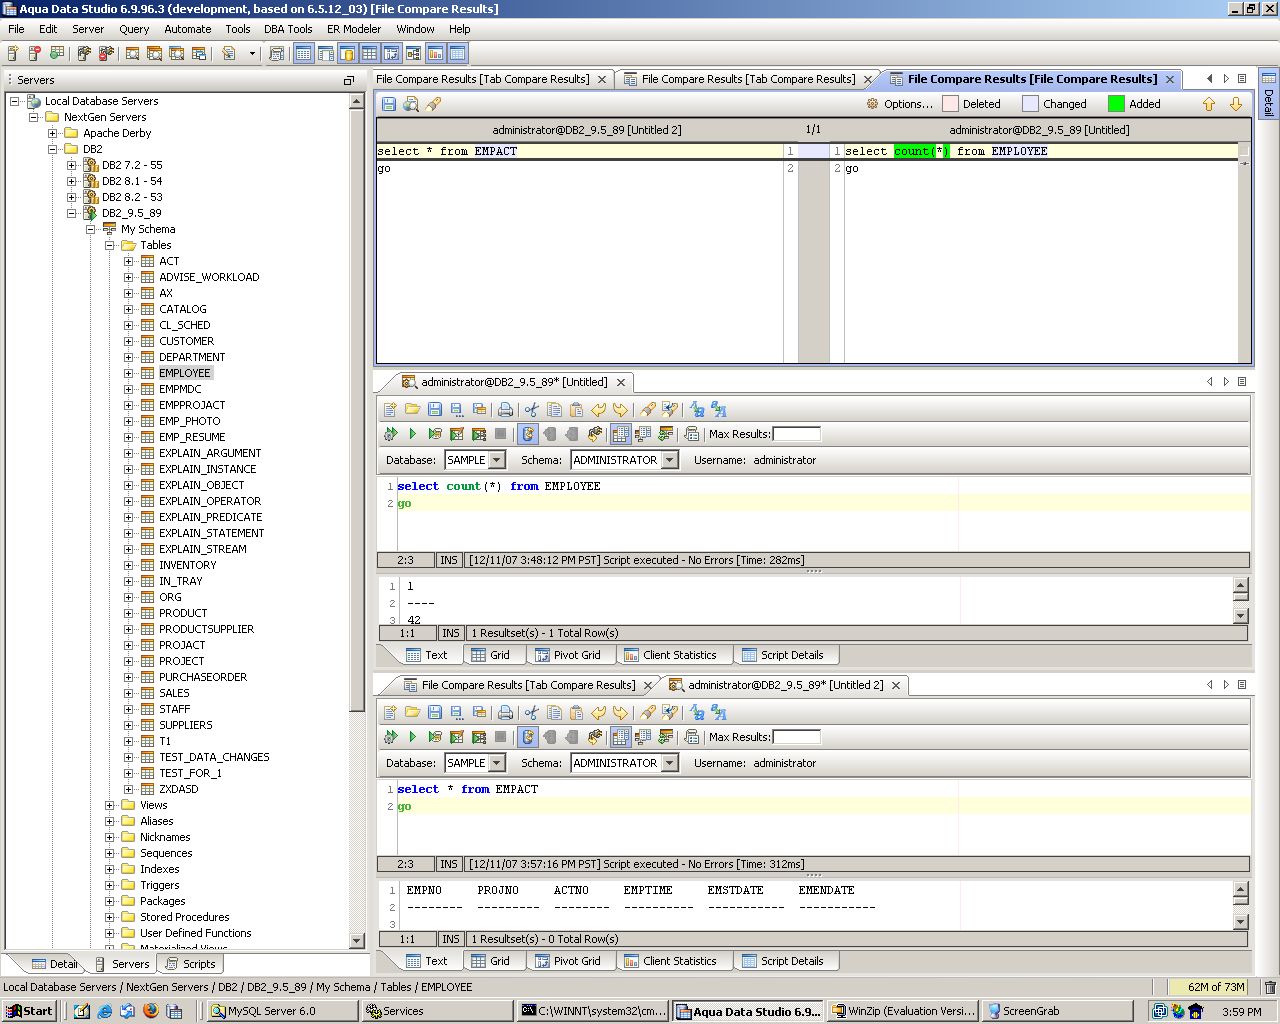1280x1024 pixels.
Task: Click green Execute arrow in upper query editor
Action: (x=412, y=434)
